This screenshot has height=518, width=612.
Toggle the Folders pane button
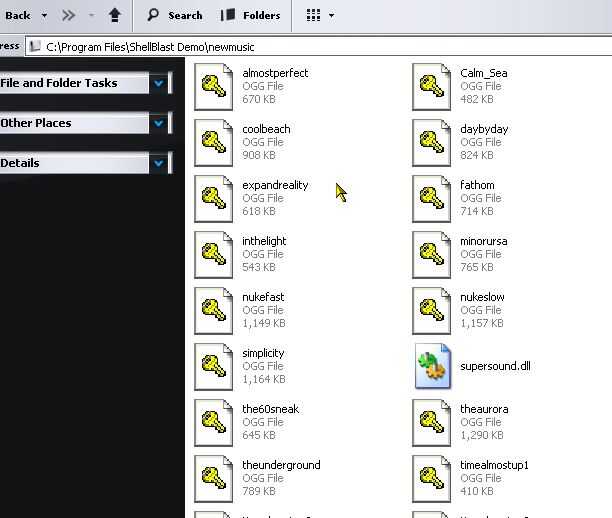250,16
